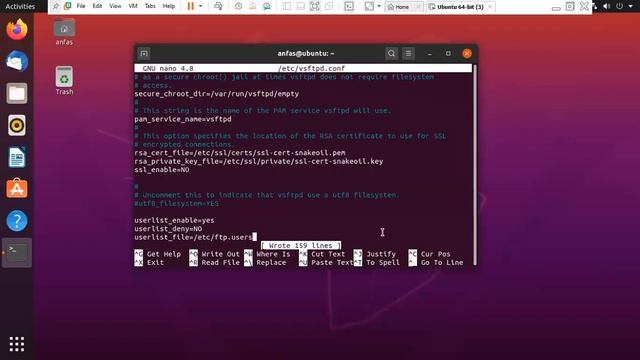Click the Justify shortcut in nano
The image size is (640, 360).
pyautogui.click(x=375, y=254)
